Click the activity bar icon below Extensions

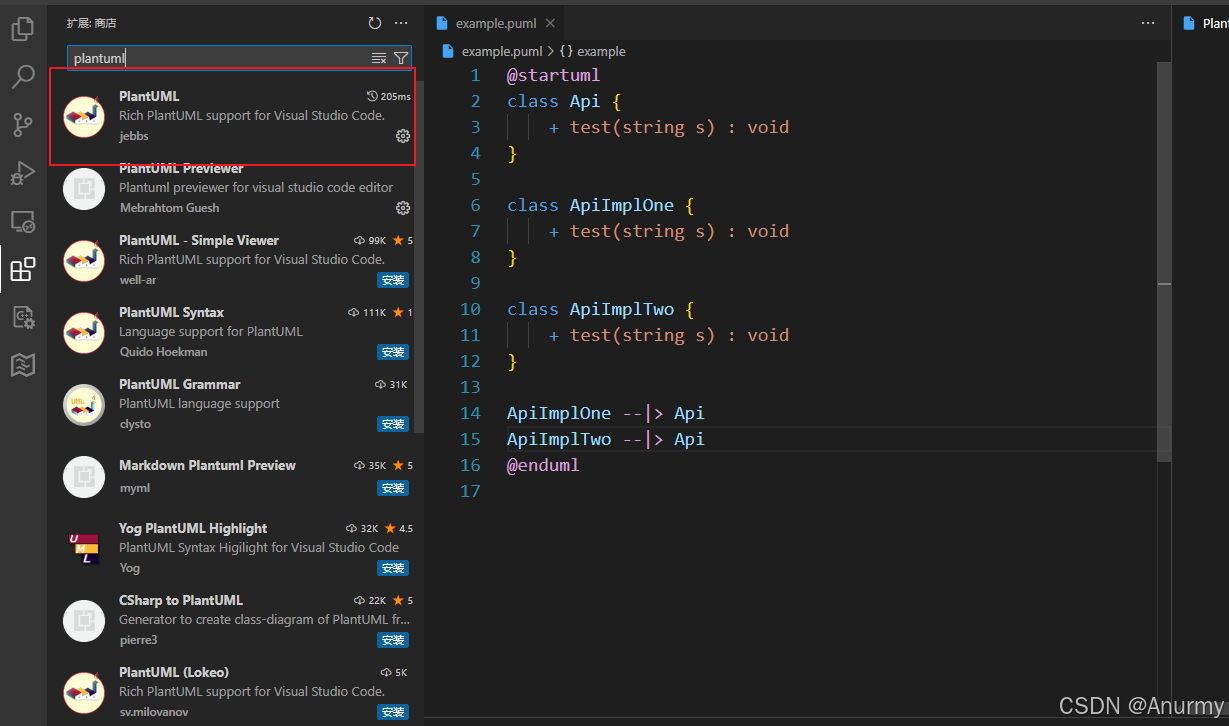pos(22,317)
